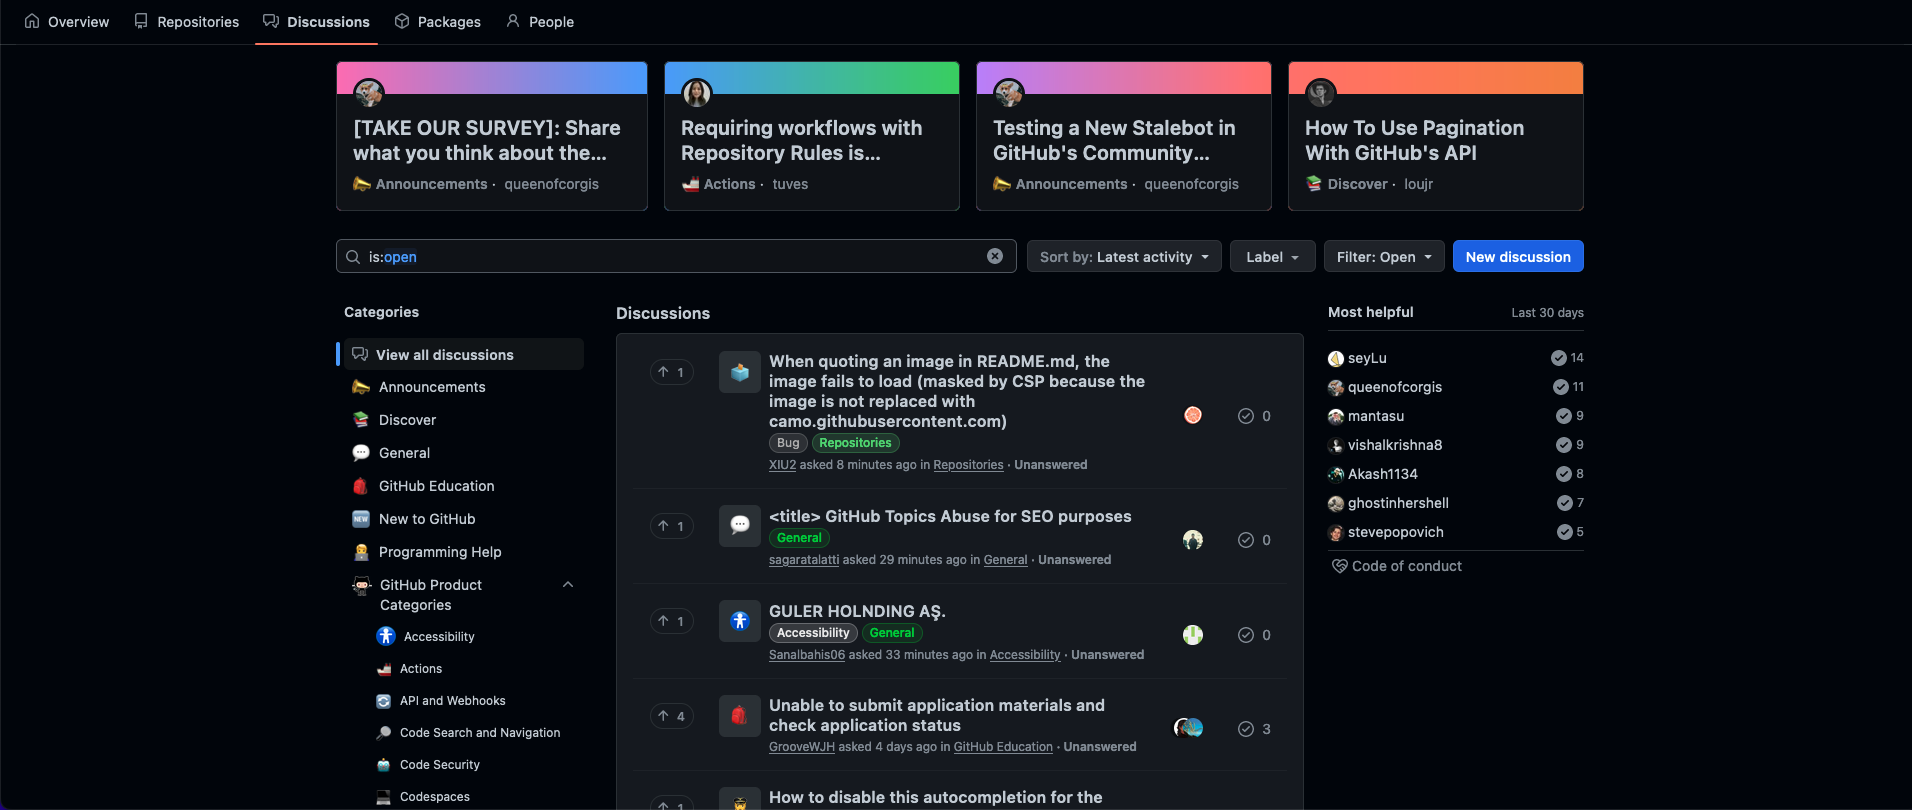Click the speech bubble icon beside GitHub Topics Abuse
The width and height of the screenshot is (1912, 810).
[740, 525]
